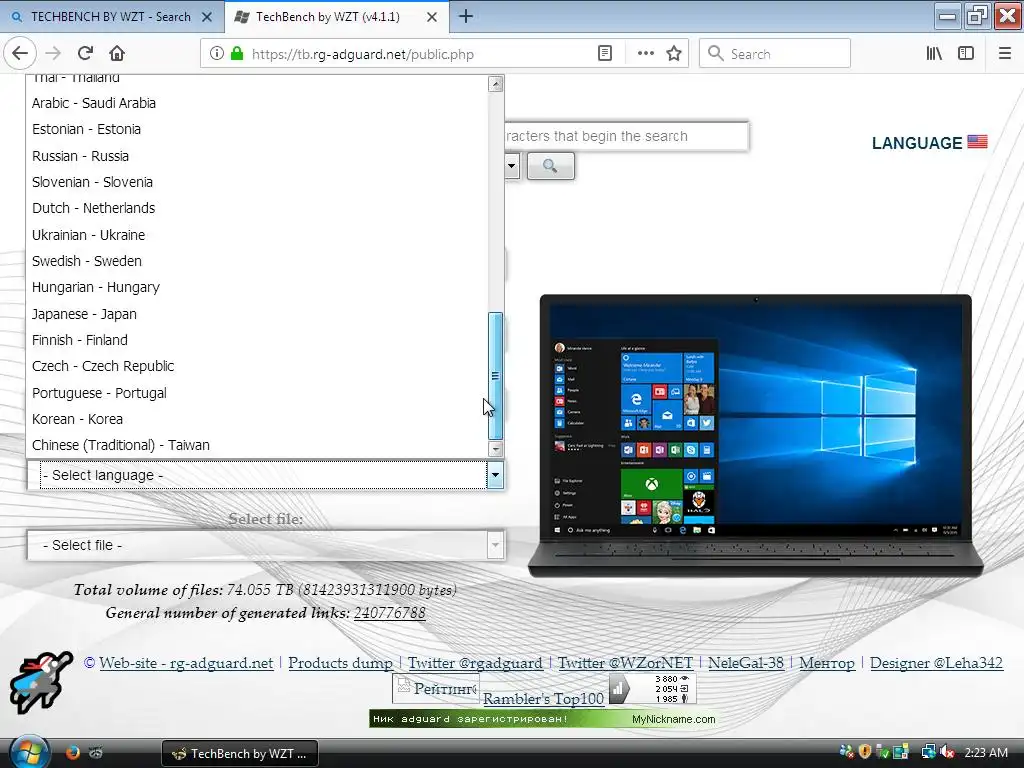Go back with the browser Back arrow
The width and height of the screenshot is (1024, 768).
point(20,54)
